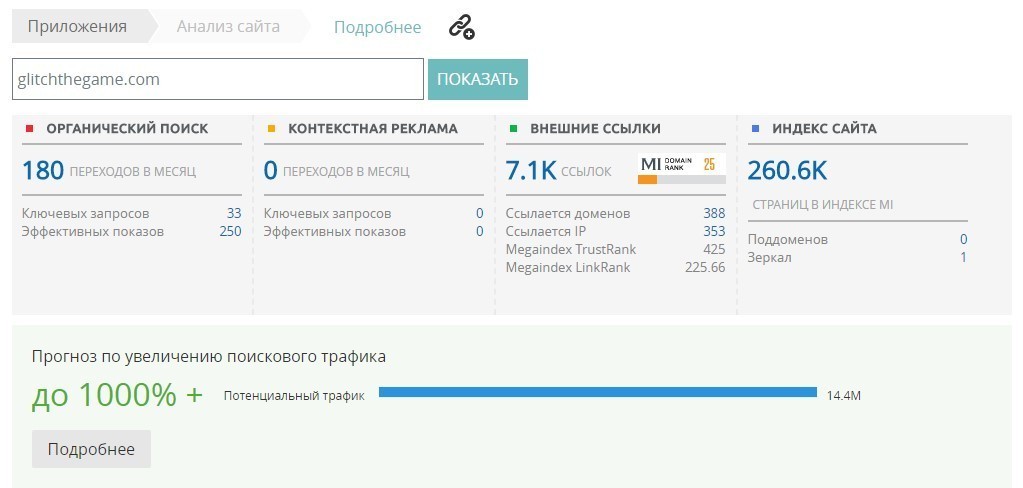Click the green square beside Внешние ссылки

[x=513, y=129]
